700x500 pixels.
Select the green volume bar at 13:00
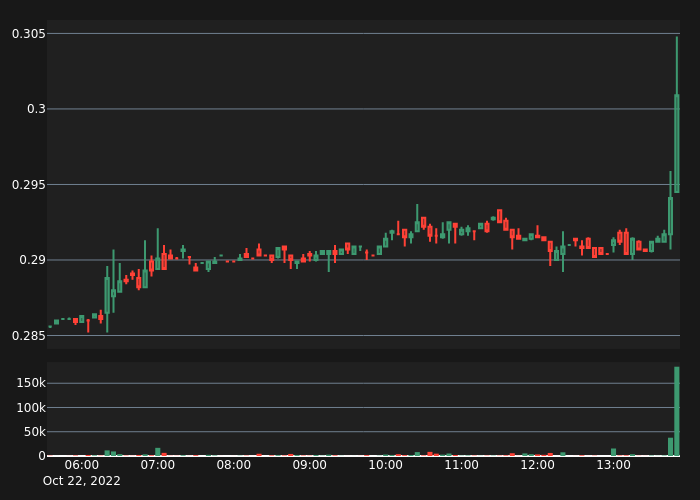click(x=613, y=452)
